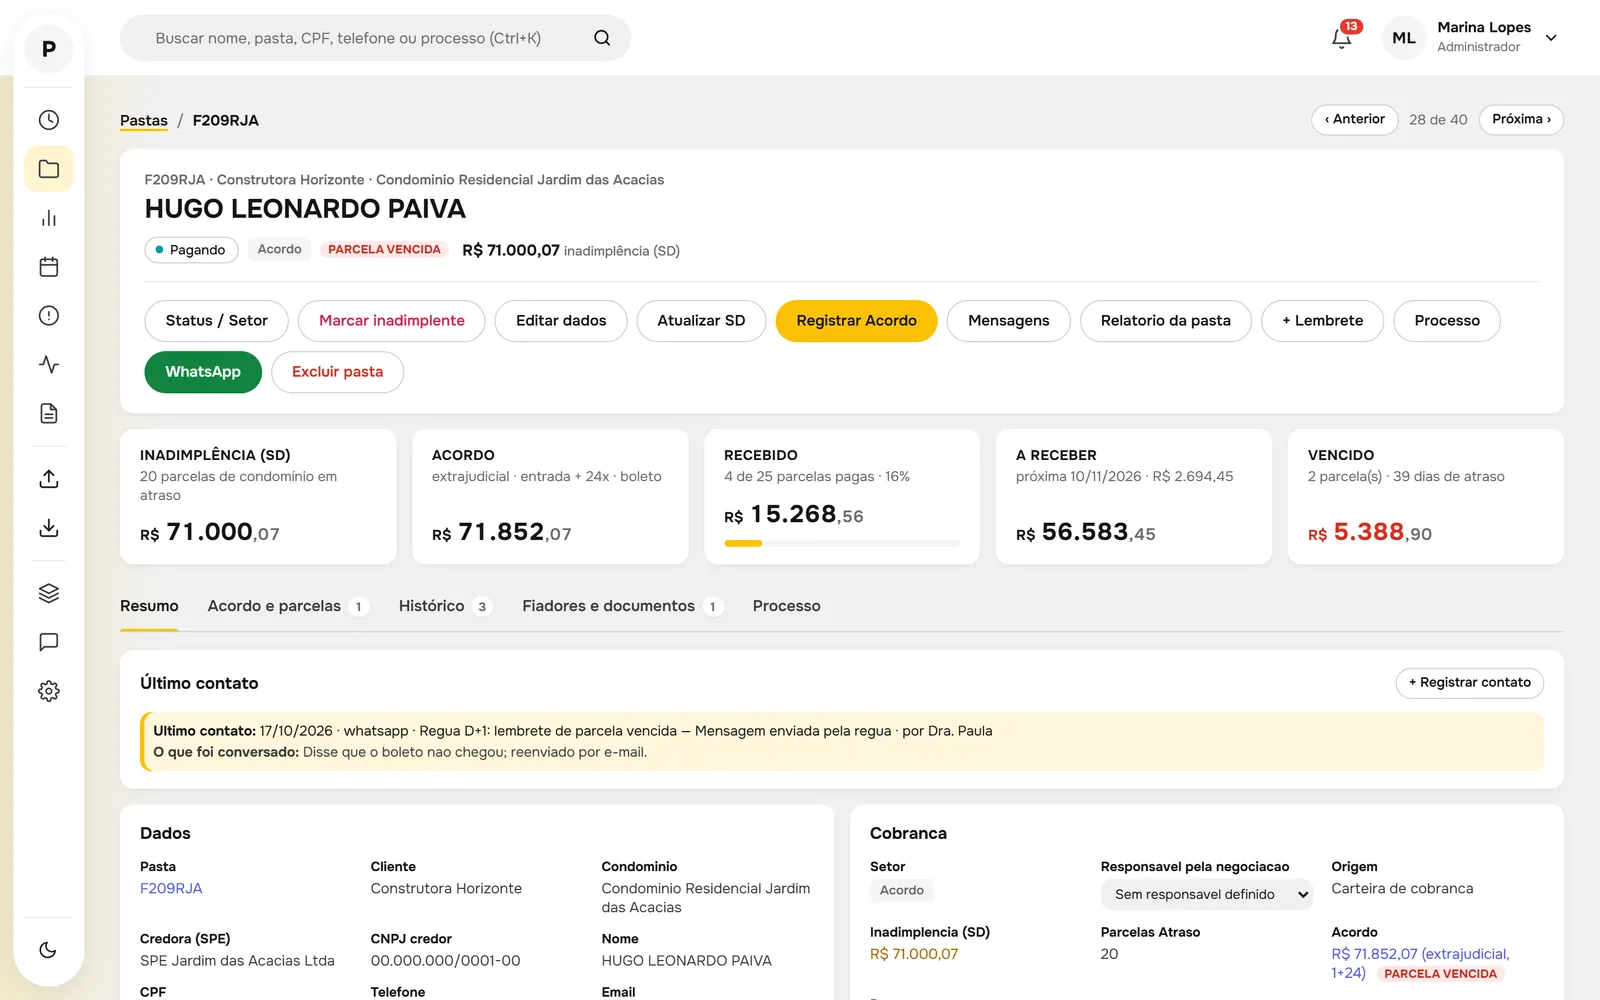Click the Excluir pasta button
This screenshot has width=1600, height=1000.
337,372
